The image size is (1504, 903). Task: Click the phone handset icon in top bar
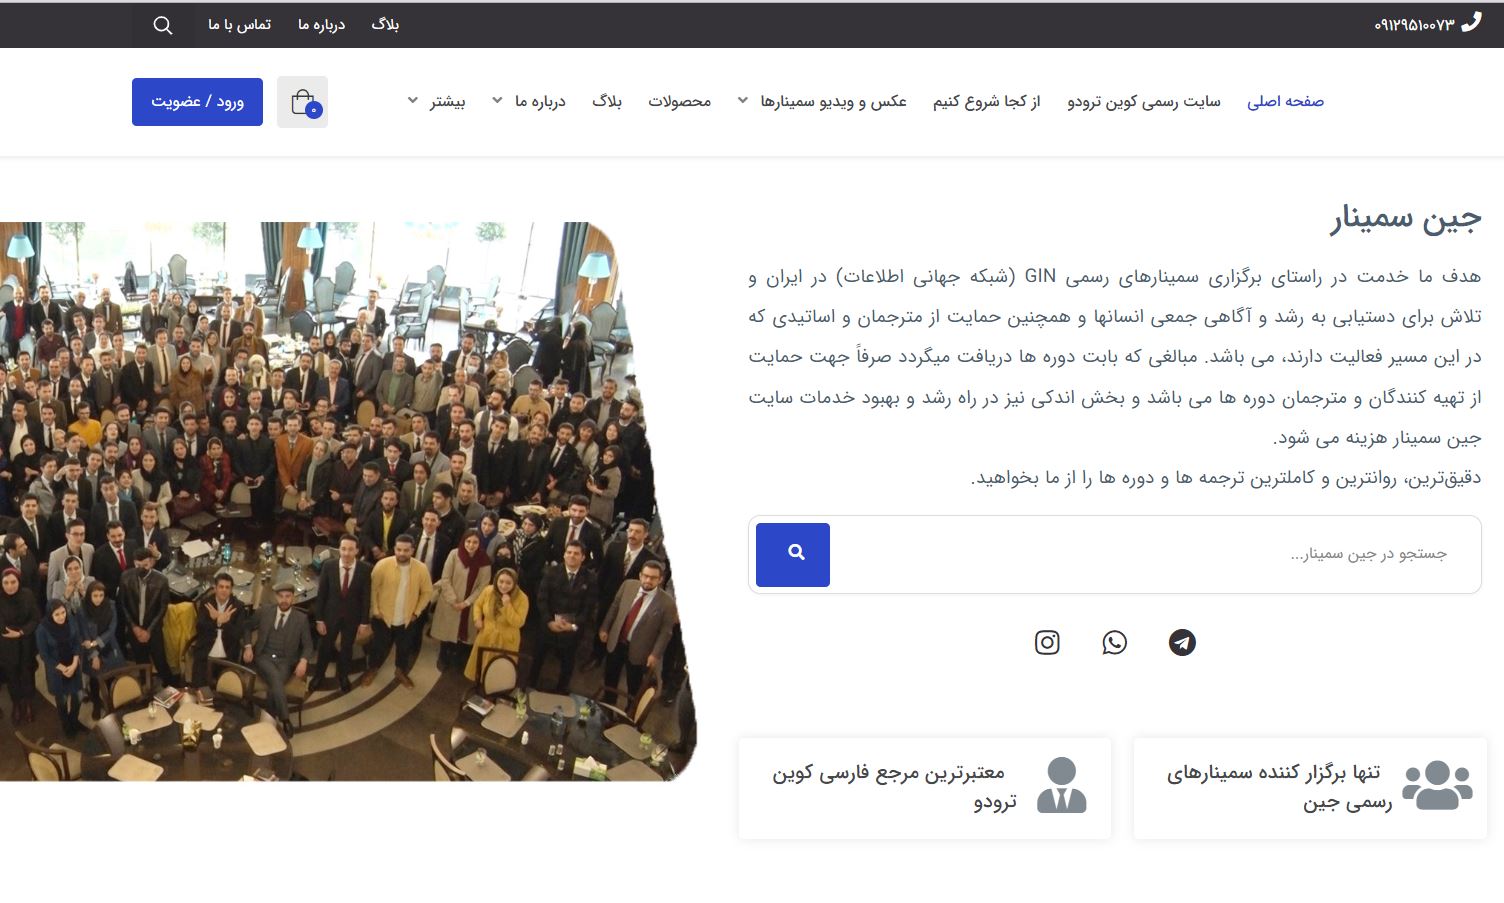click(1471, 23)
